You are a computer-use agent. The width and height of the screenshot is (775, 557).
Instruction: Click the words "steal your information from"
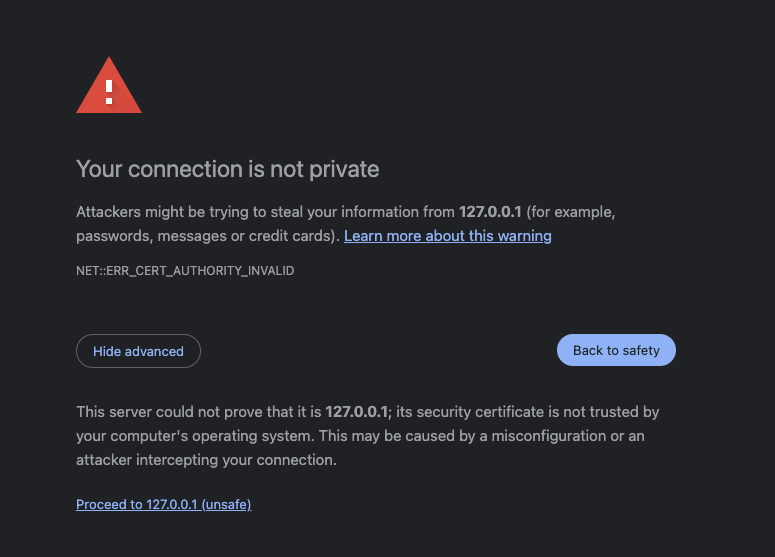369,212
